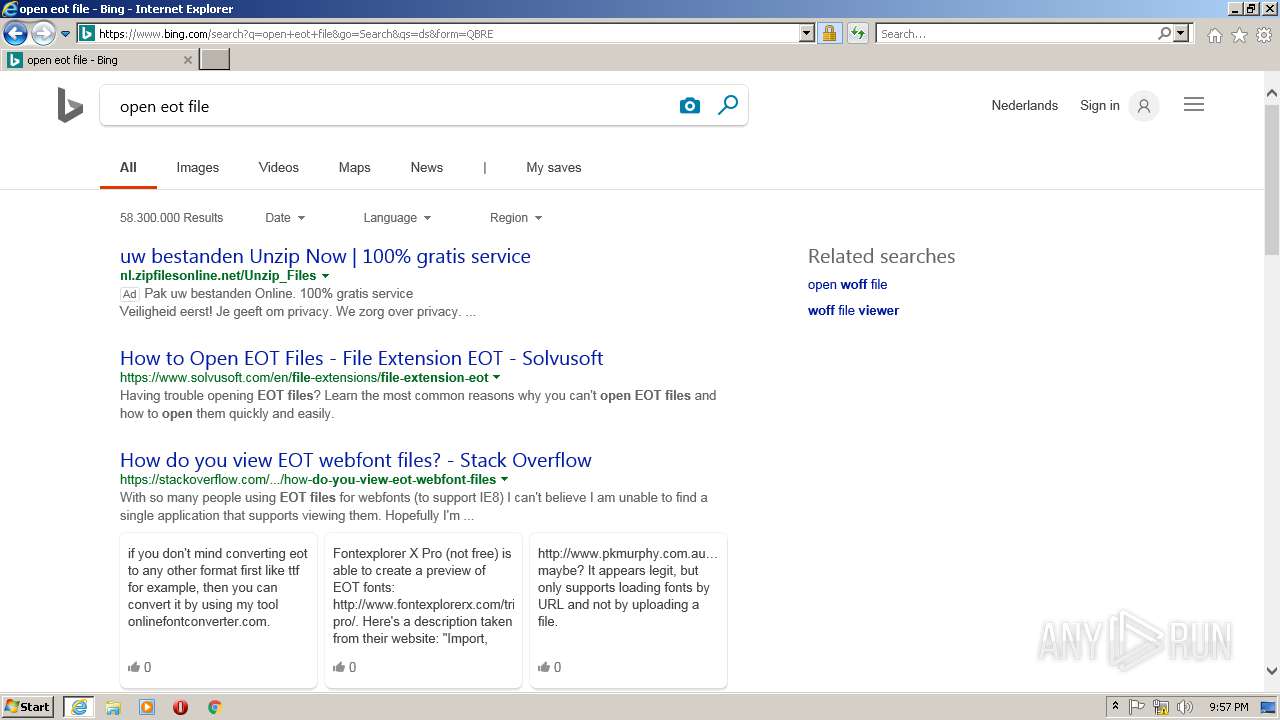The height and width of the screenshot is (720, 1280).
Task: Click taskbar clock showing 9:57 PM
Action: (x=1228, y=707)
